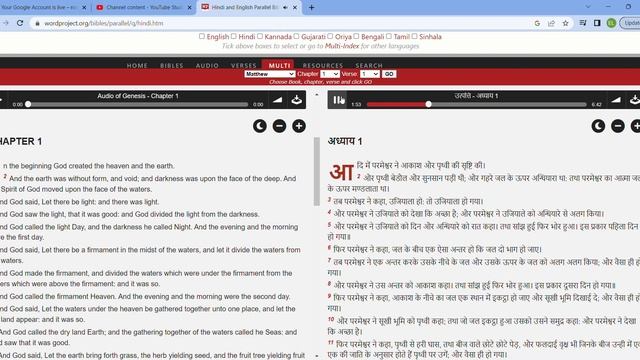Tick the English language checkbox

pyautogui.click(x=202, y=36)
